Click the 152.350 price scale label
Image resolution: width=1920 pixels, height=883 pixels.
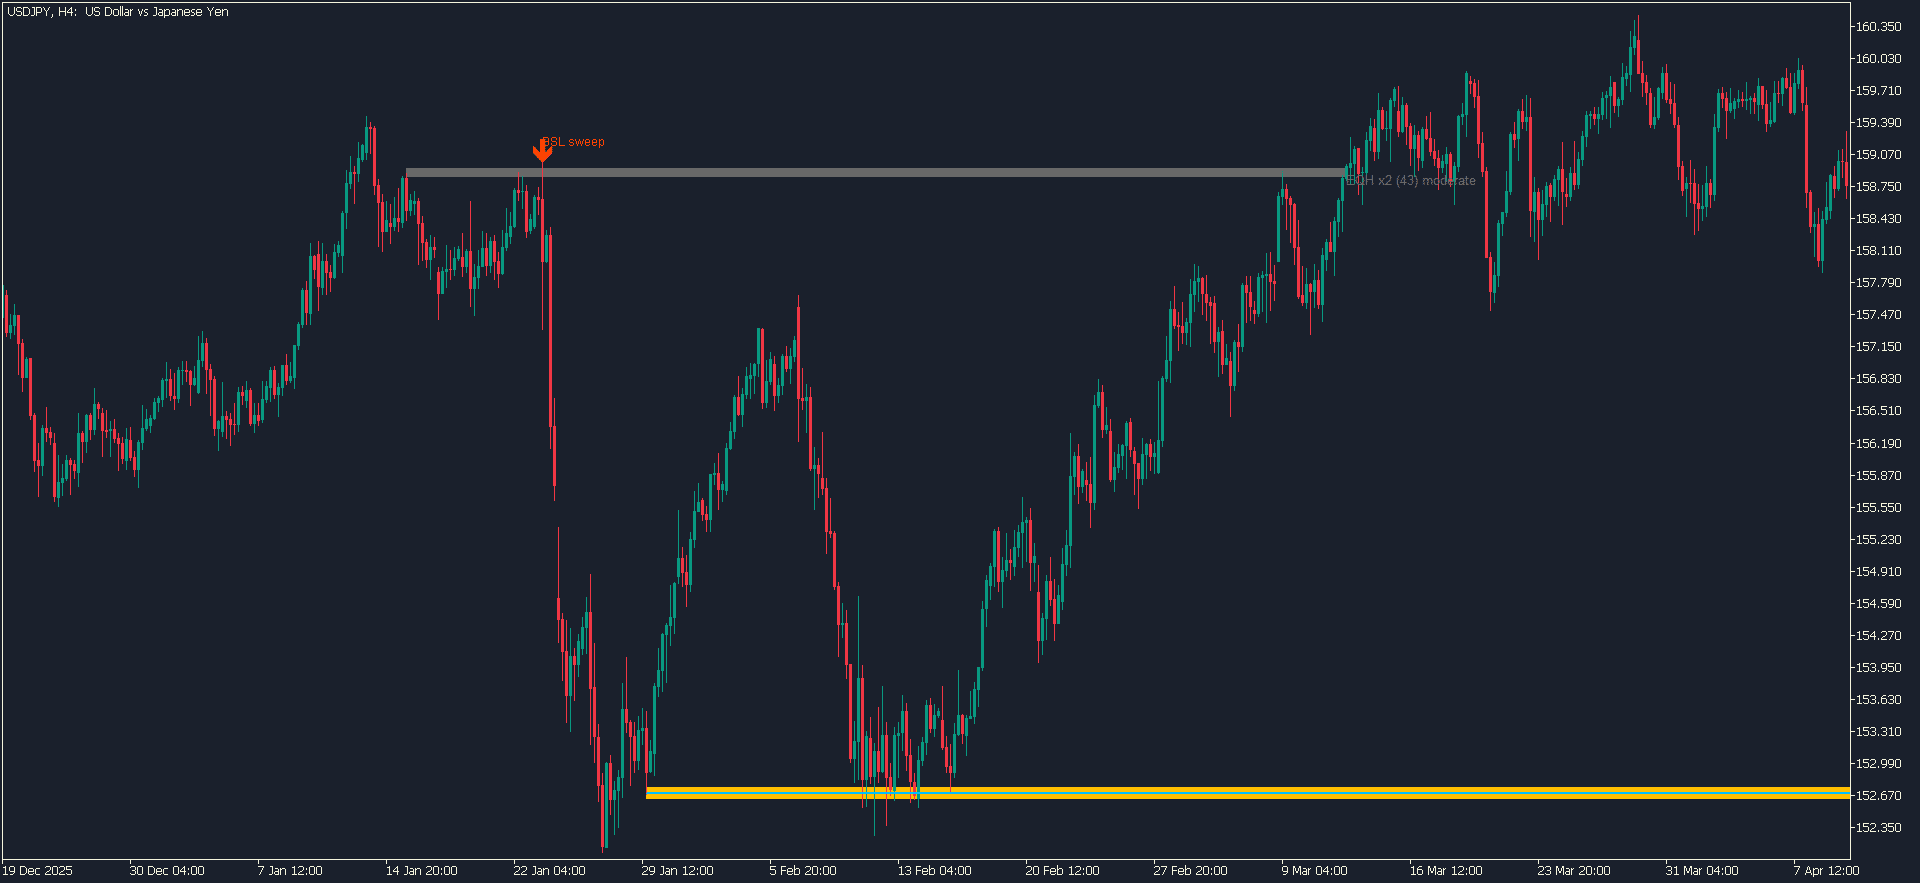click(x=1878, y=828)
